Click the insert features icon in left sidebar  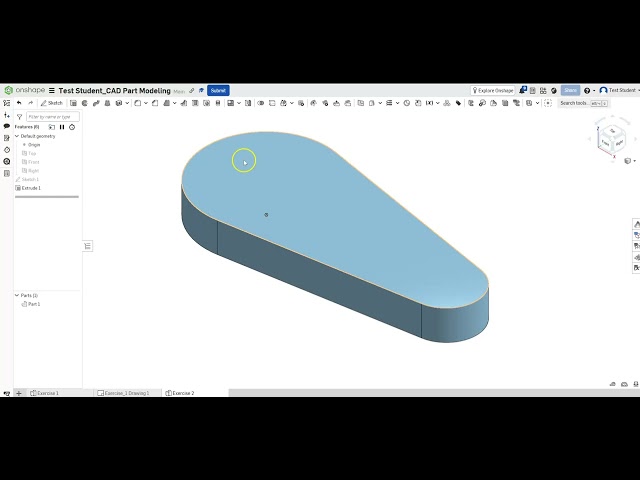click(x=7, y=115)
